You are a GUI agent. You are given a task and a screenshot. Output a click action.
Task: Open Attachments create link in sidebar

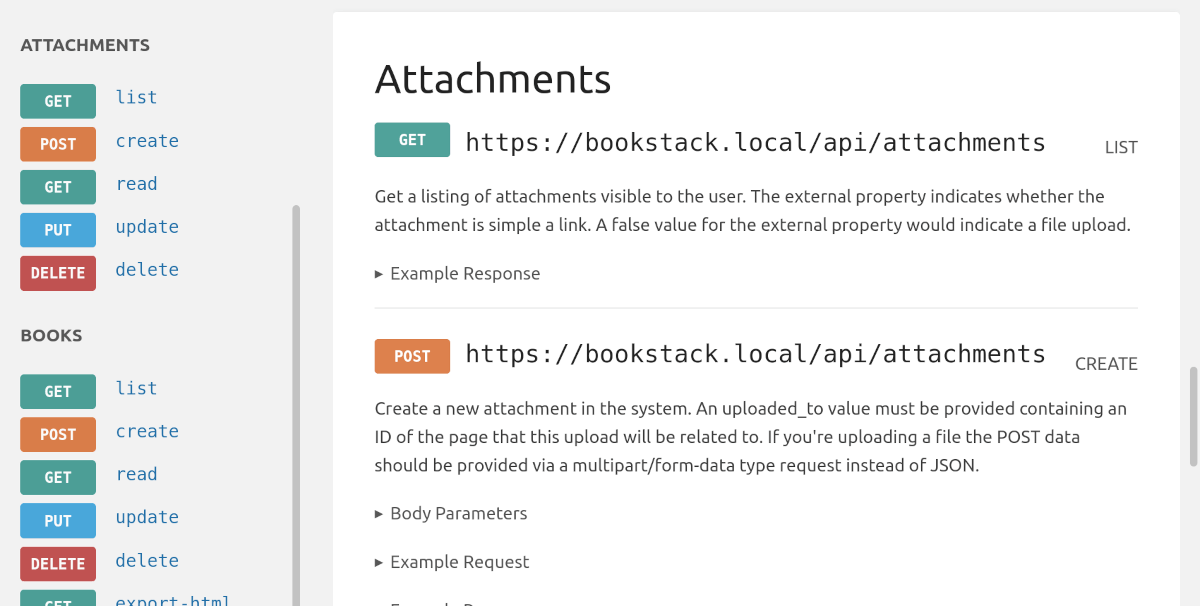click(147, 141)
